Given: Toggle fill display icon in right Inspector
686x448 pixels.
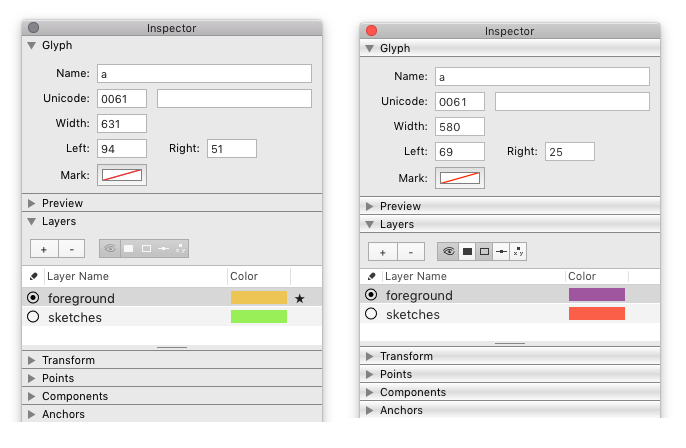Looking at the screenshot, I should click(467, 252).
